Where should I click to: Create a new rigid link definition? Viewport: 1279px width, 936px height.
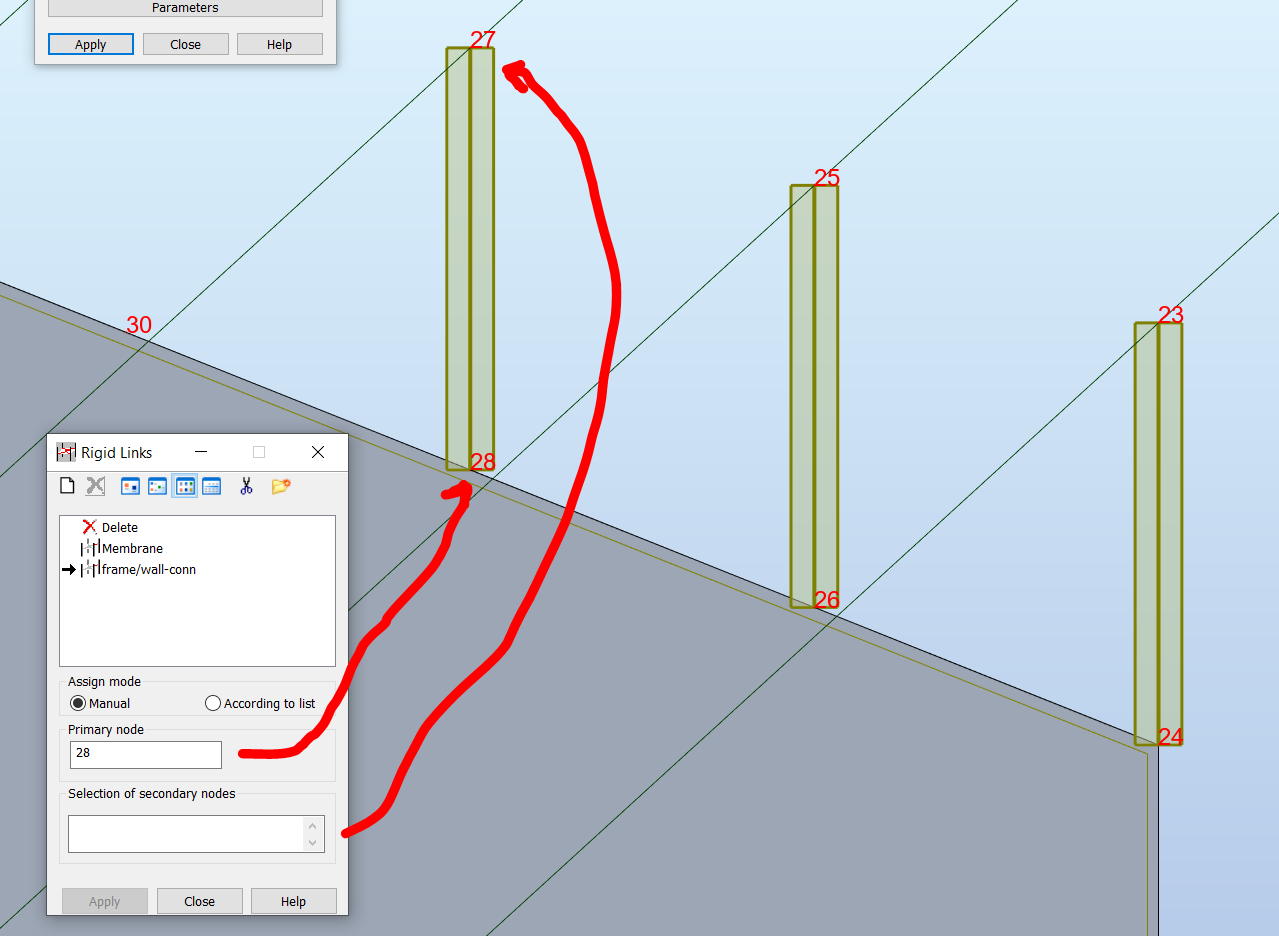(x=67, y=485)
